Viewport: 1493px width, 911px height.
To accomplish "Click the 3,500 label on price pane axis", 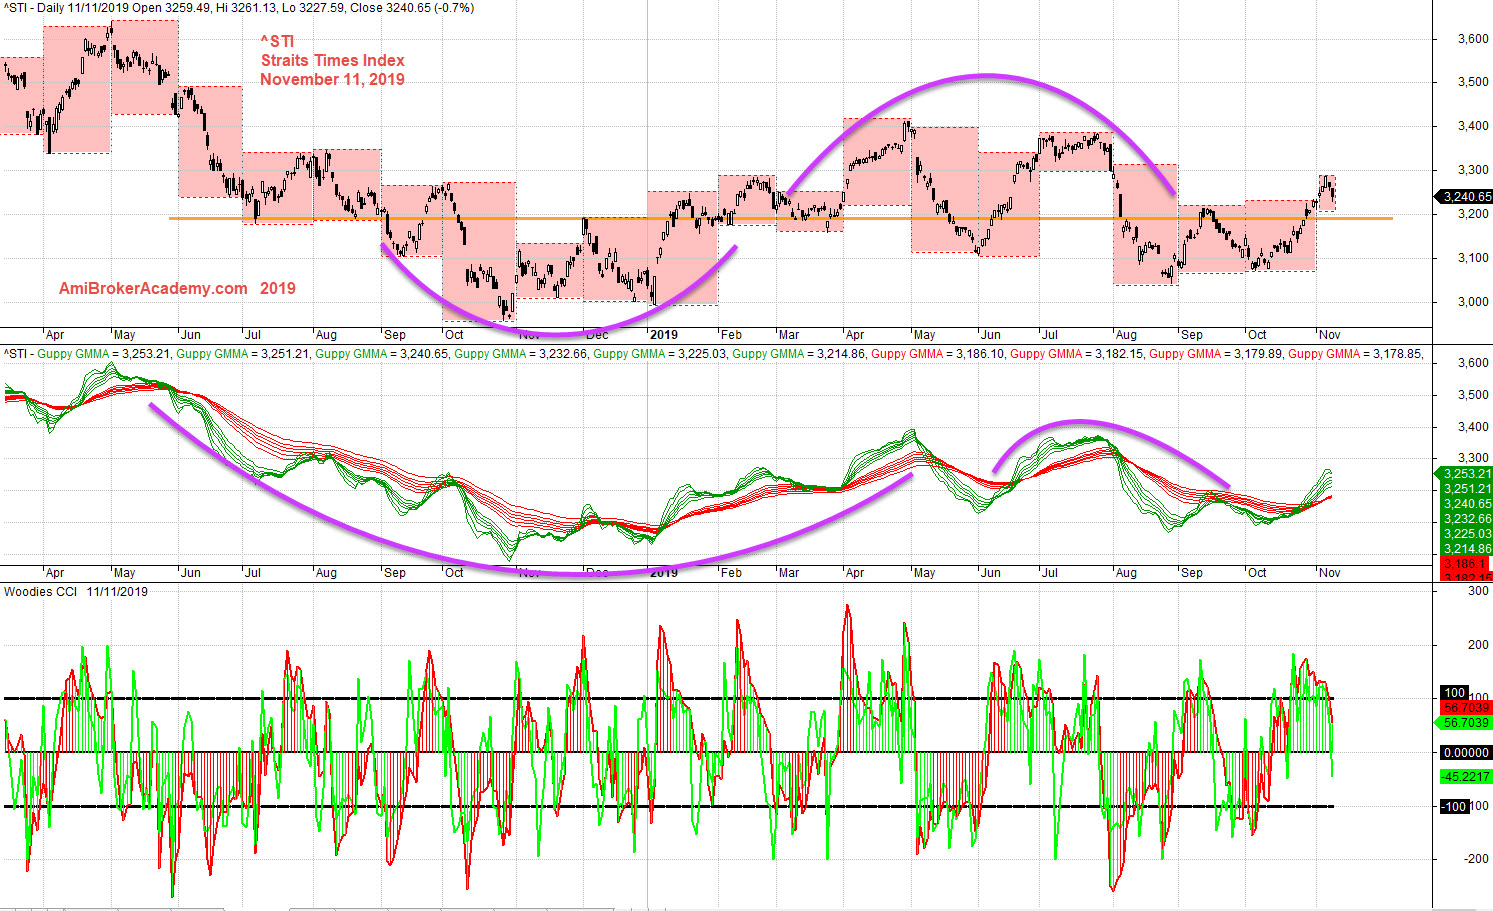I will point(1473,82).
